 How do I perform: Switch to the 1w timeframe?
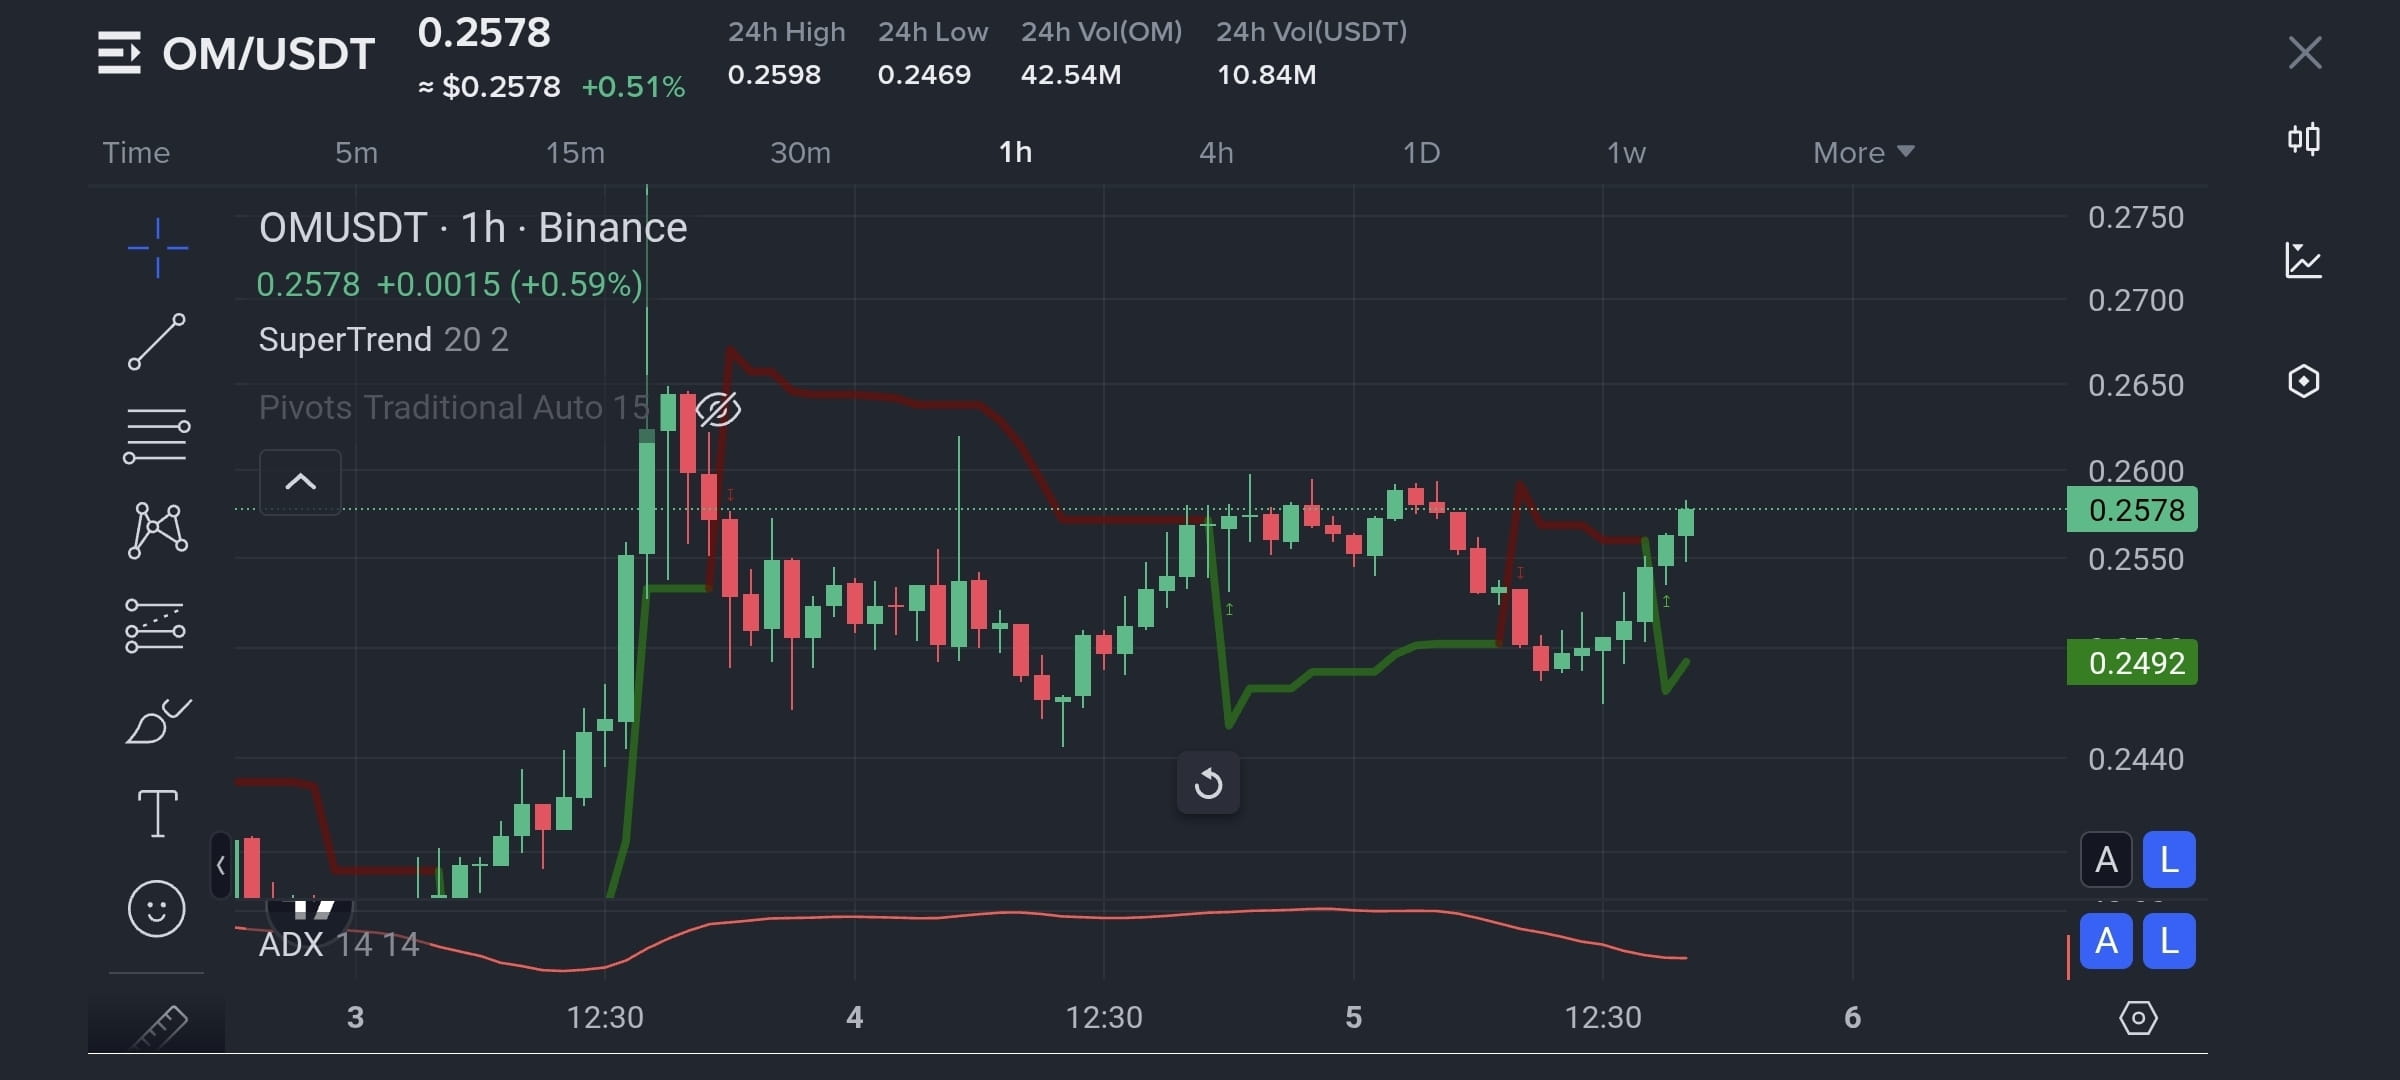tap(1626, 152)
